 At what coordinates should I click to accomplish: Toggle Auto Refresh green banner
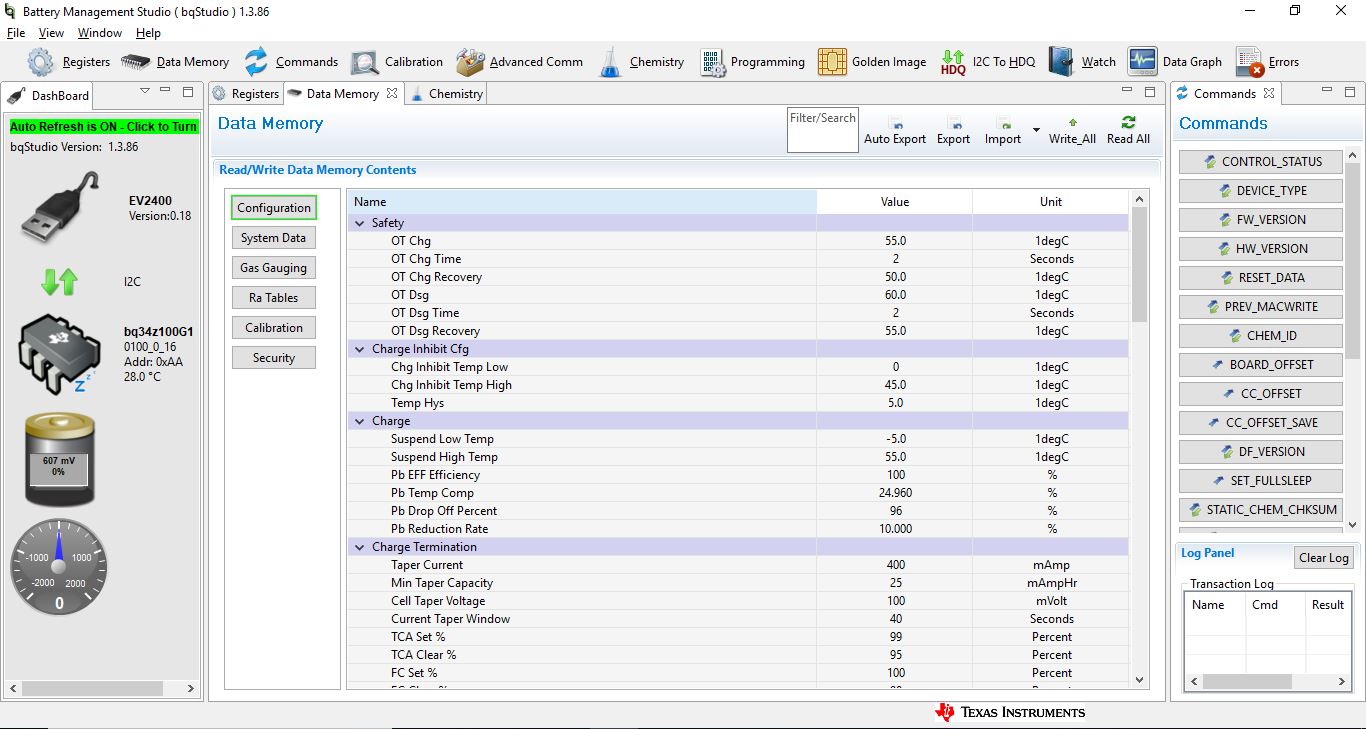point(104,127)
